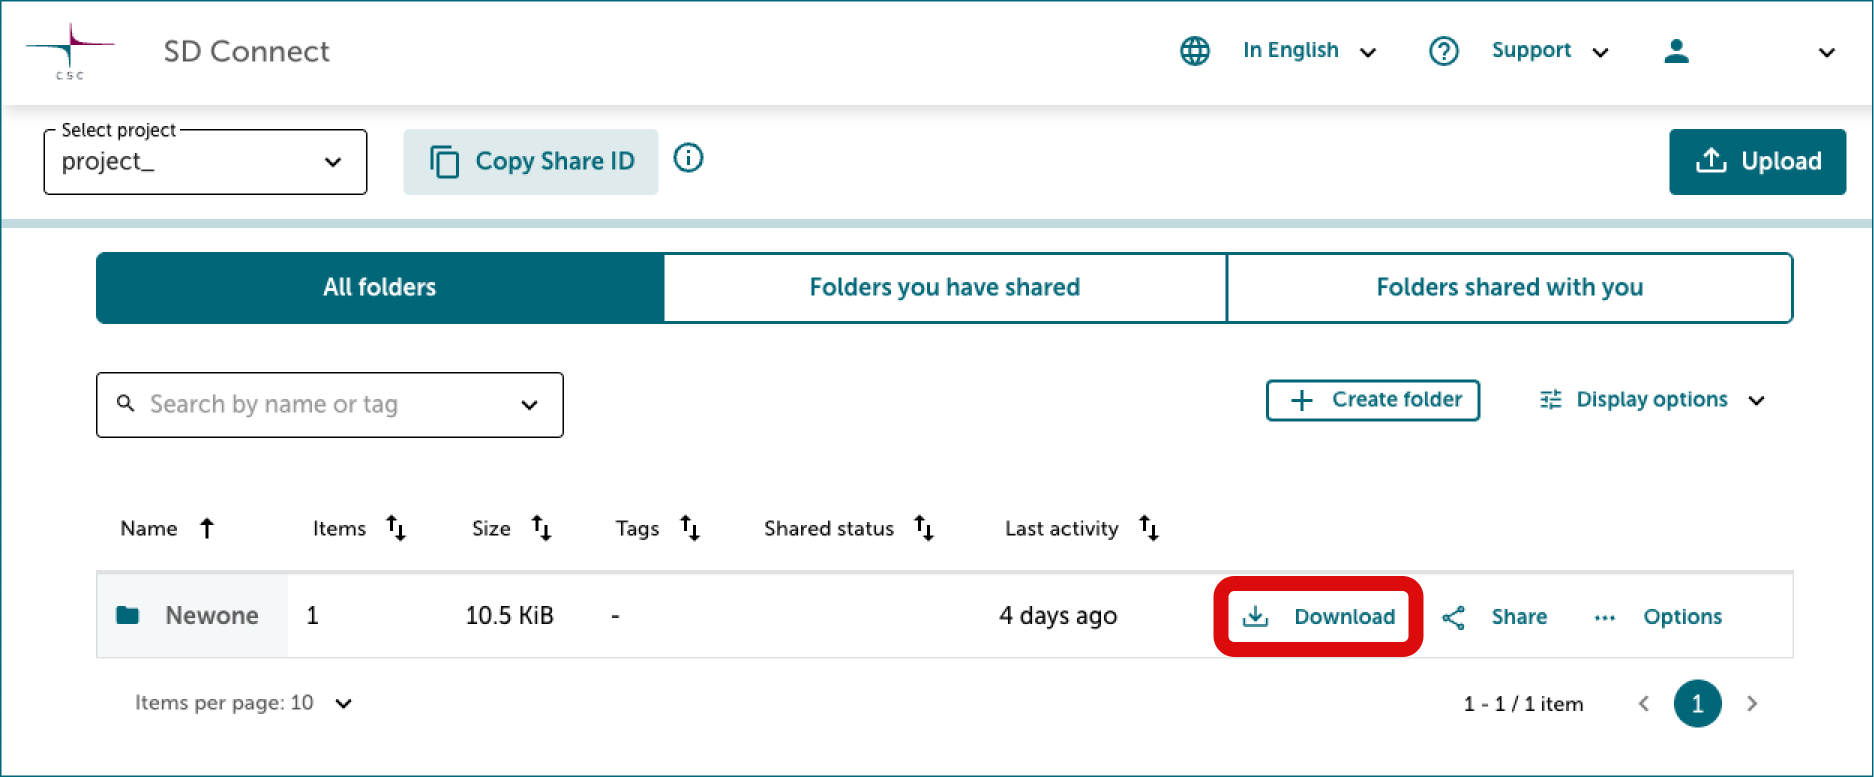Expand the user account chevron
Viewport: 1874px width, 777px height.
[1826, 53]
